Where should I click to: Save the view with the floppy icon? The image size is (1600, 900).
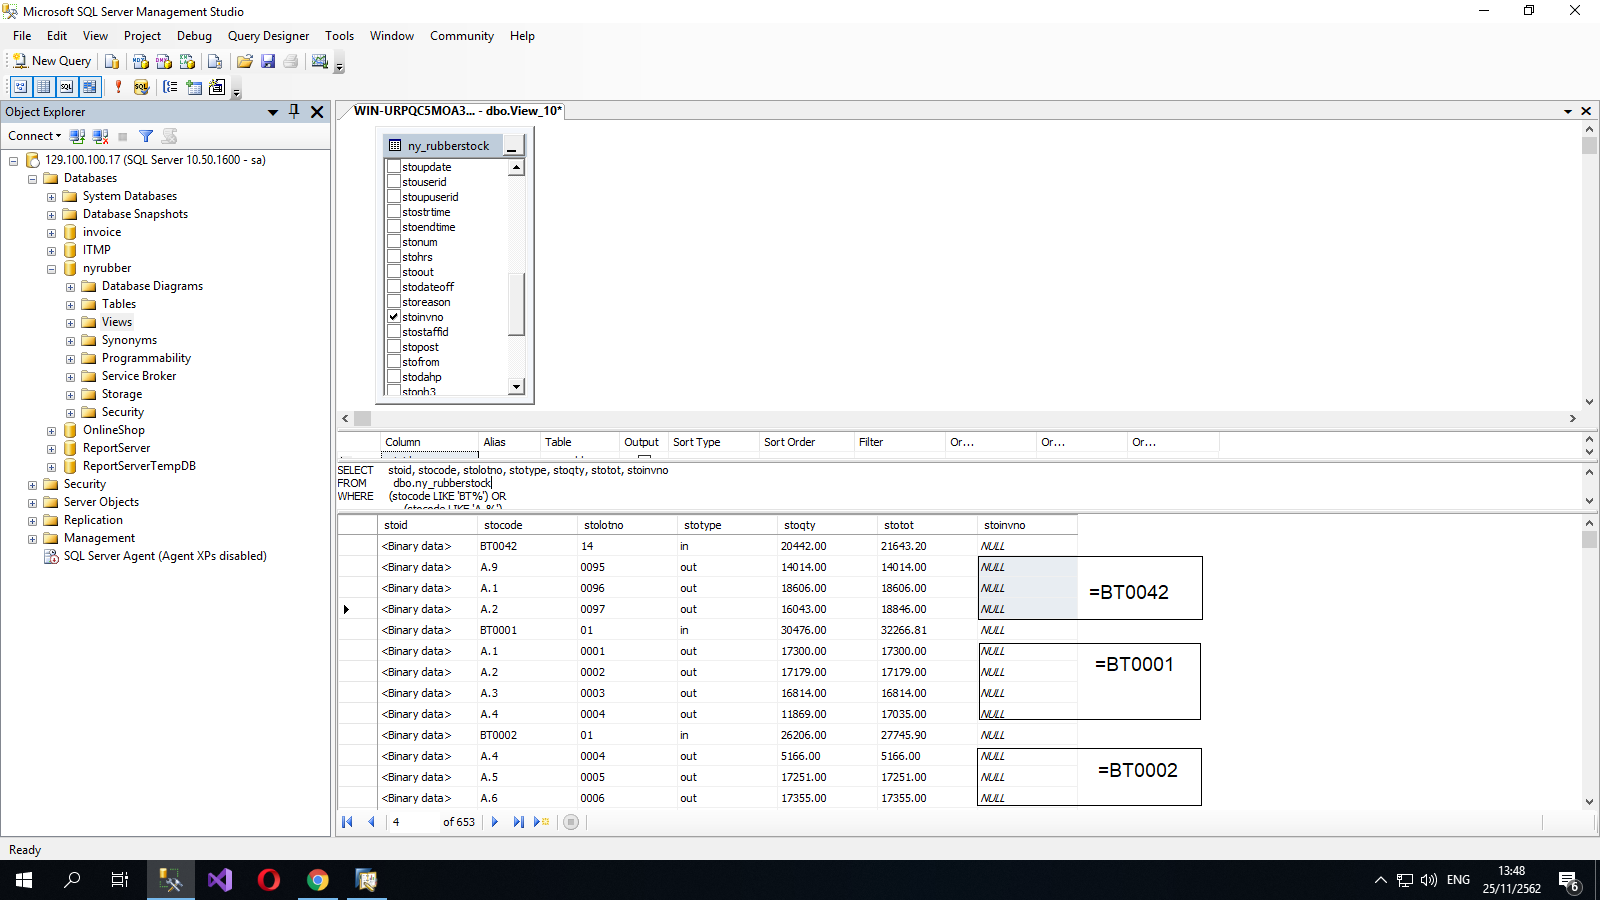coord(268,61)
